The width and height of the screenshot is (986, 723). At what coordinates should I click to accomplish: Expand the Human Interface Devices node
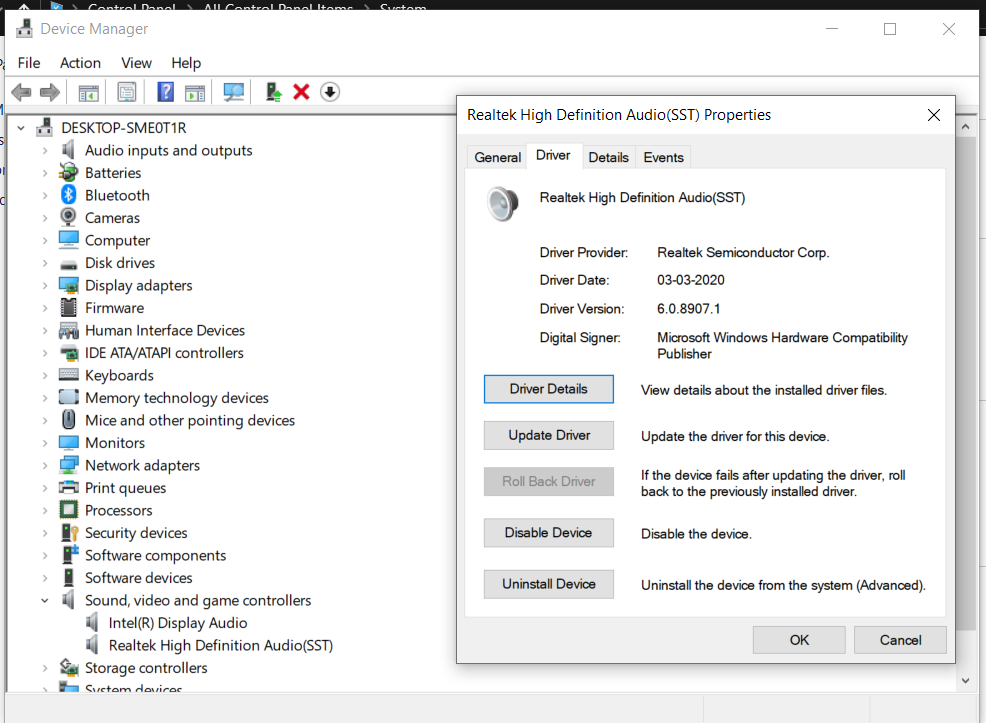click(45, 330)
